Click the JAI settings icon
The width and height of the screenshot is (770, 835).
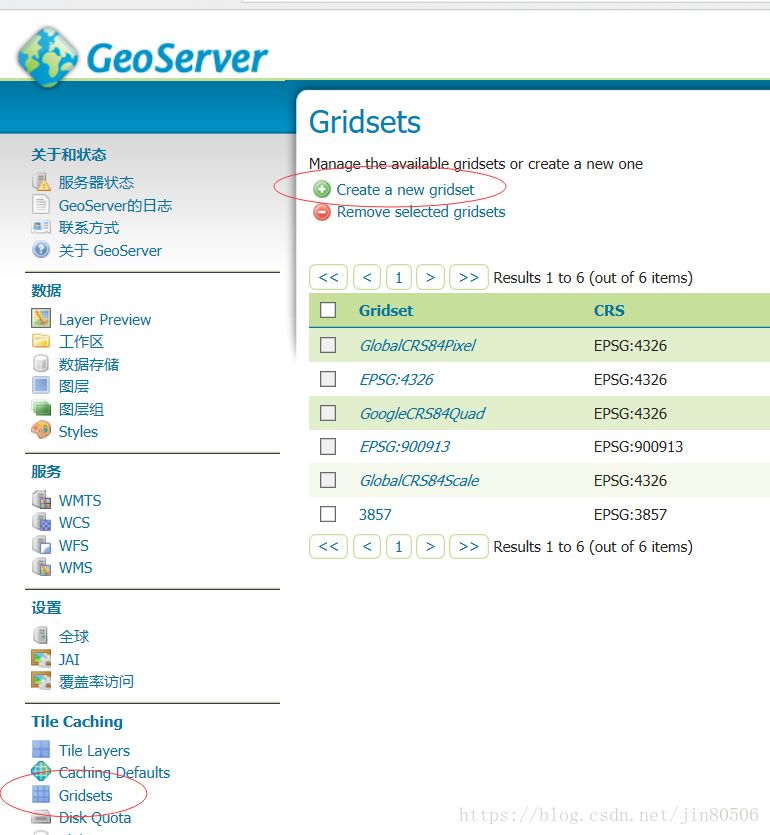pyautogui.click(x=41, y=658)
